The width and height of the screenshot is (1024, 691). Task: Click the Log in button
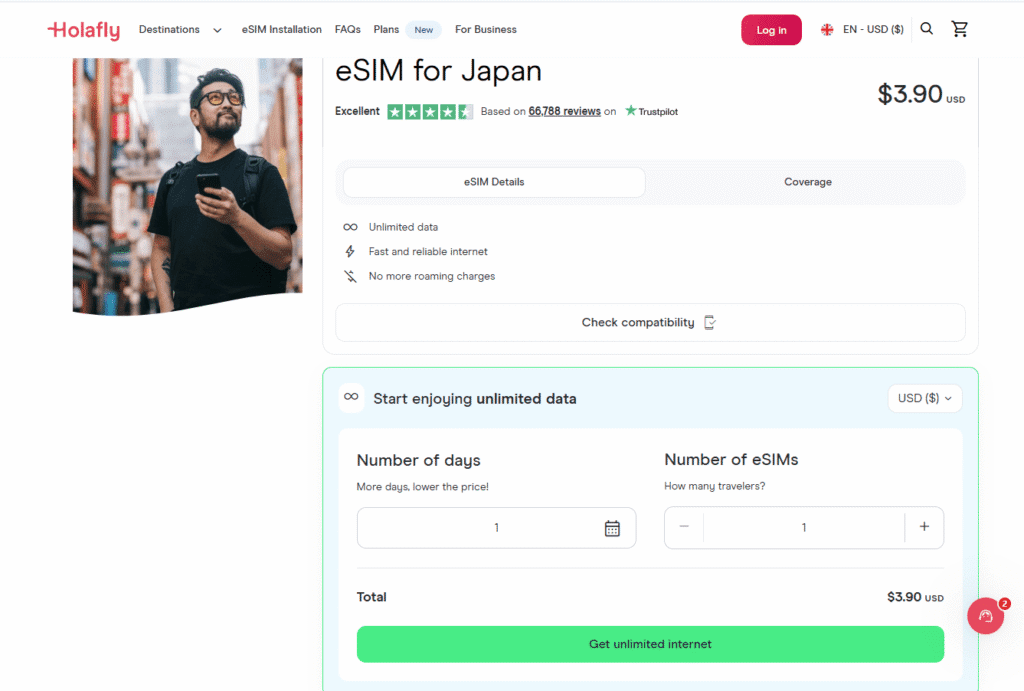coord(771,29)
